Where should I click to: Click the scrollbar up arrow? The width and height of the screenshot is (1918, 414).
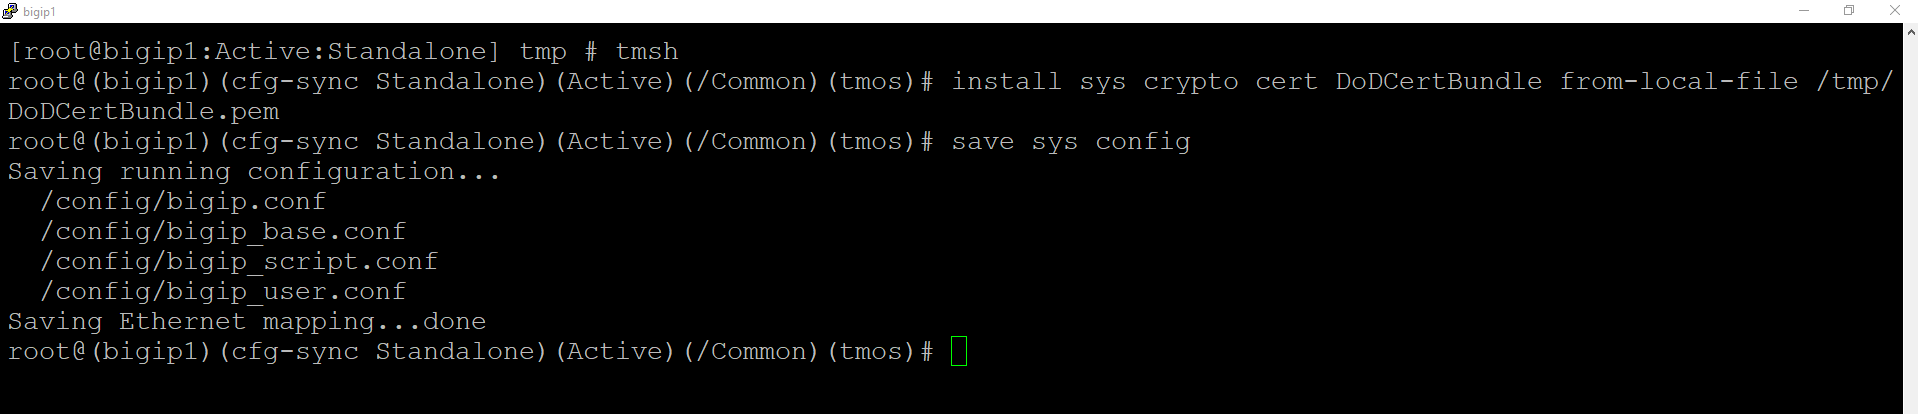click(1910, 33)
